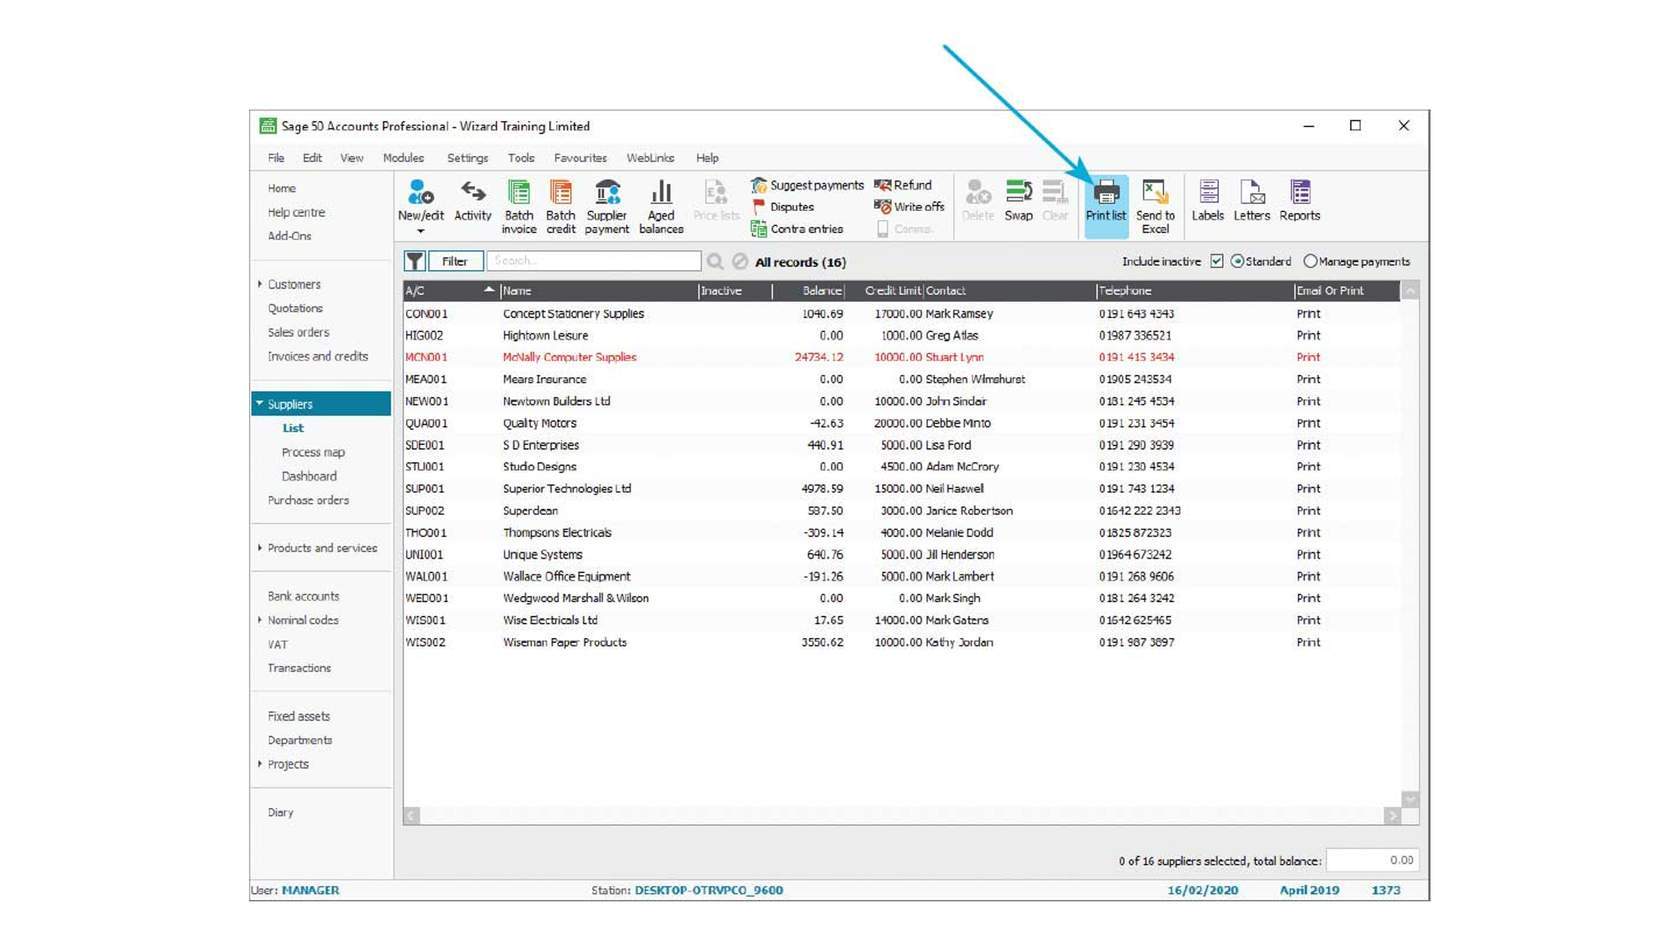Open the Edit menu
1680x946 pixels.
313,158
